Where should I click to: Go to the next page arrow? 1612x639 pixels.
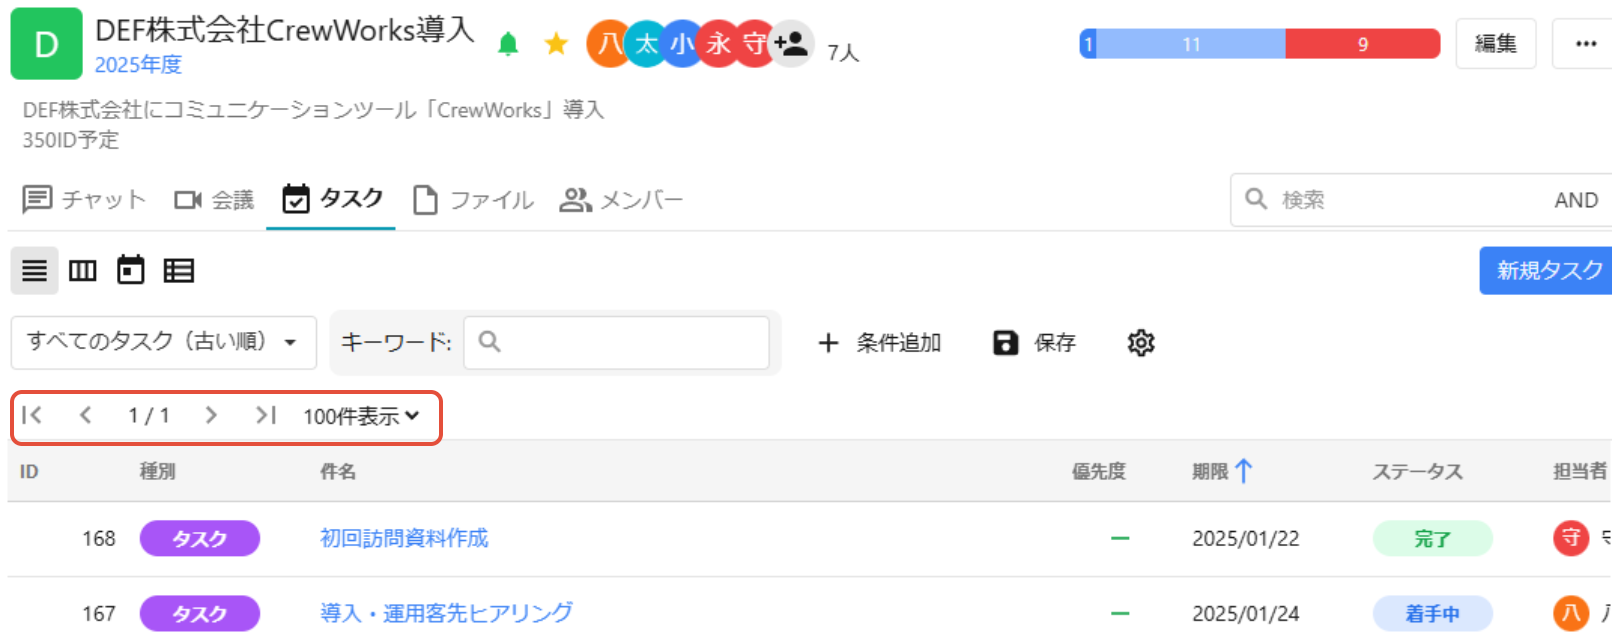pyautogui.click(x=210, y=415)
